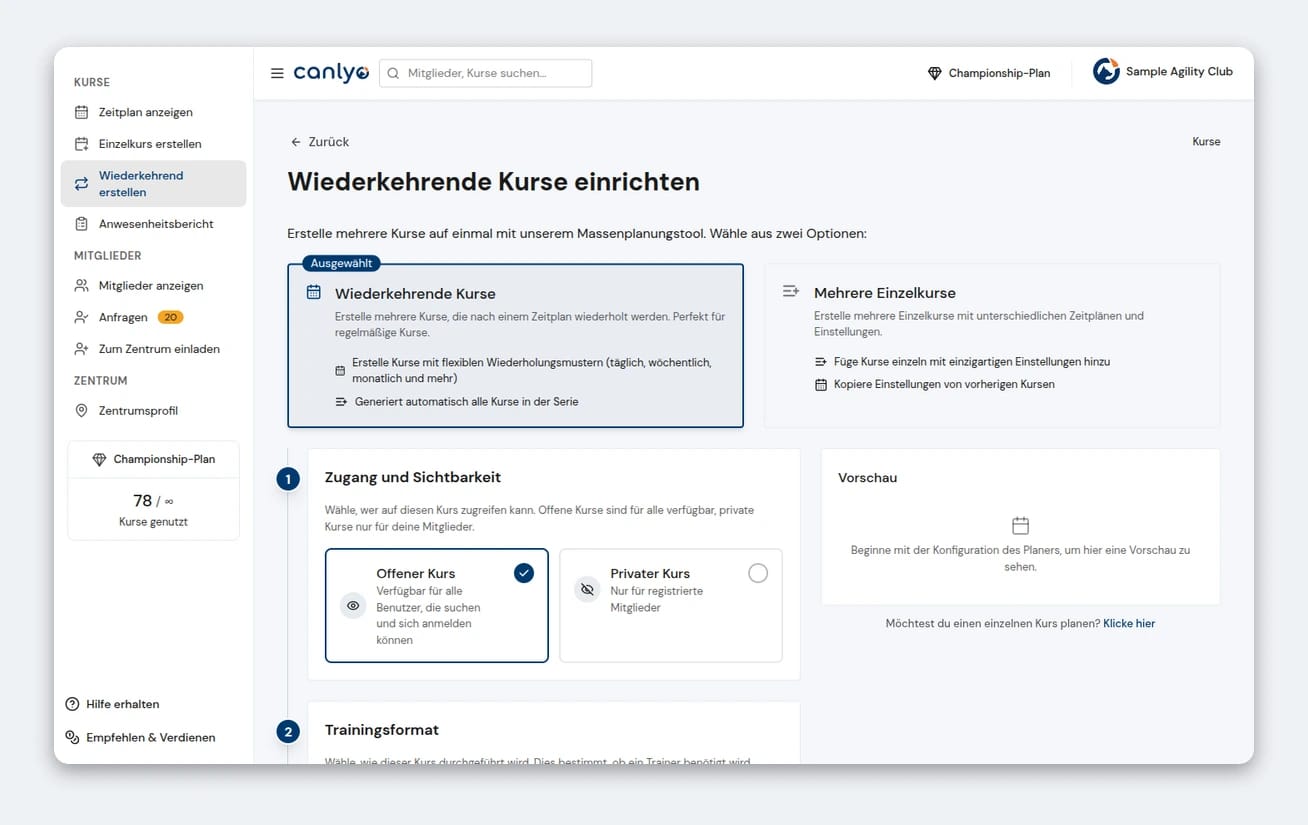Screen dimensions: 1308x825
Task: Choose the Wiederkehrende Kurse option card
Action: (515, 346)
